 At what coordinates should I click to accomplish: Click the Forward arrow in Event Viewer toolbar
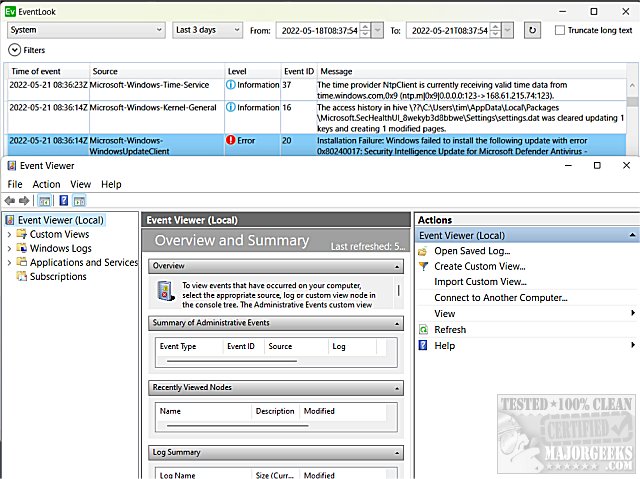point(24,201)
